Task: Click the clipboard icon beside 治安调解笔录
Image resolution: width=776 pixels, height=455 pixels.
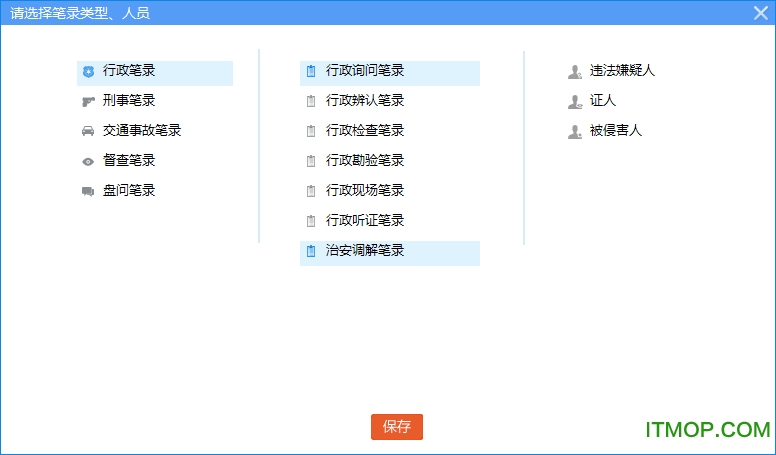Action: click(x=311, y=251)
